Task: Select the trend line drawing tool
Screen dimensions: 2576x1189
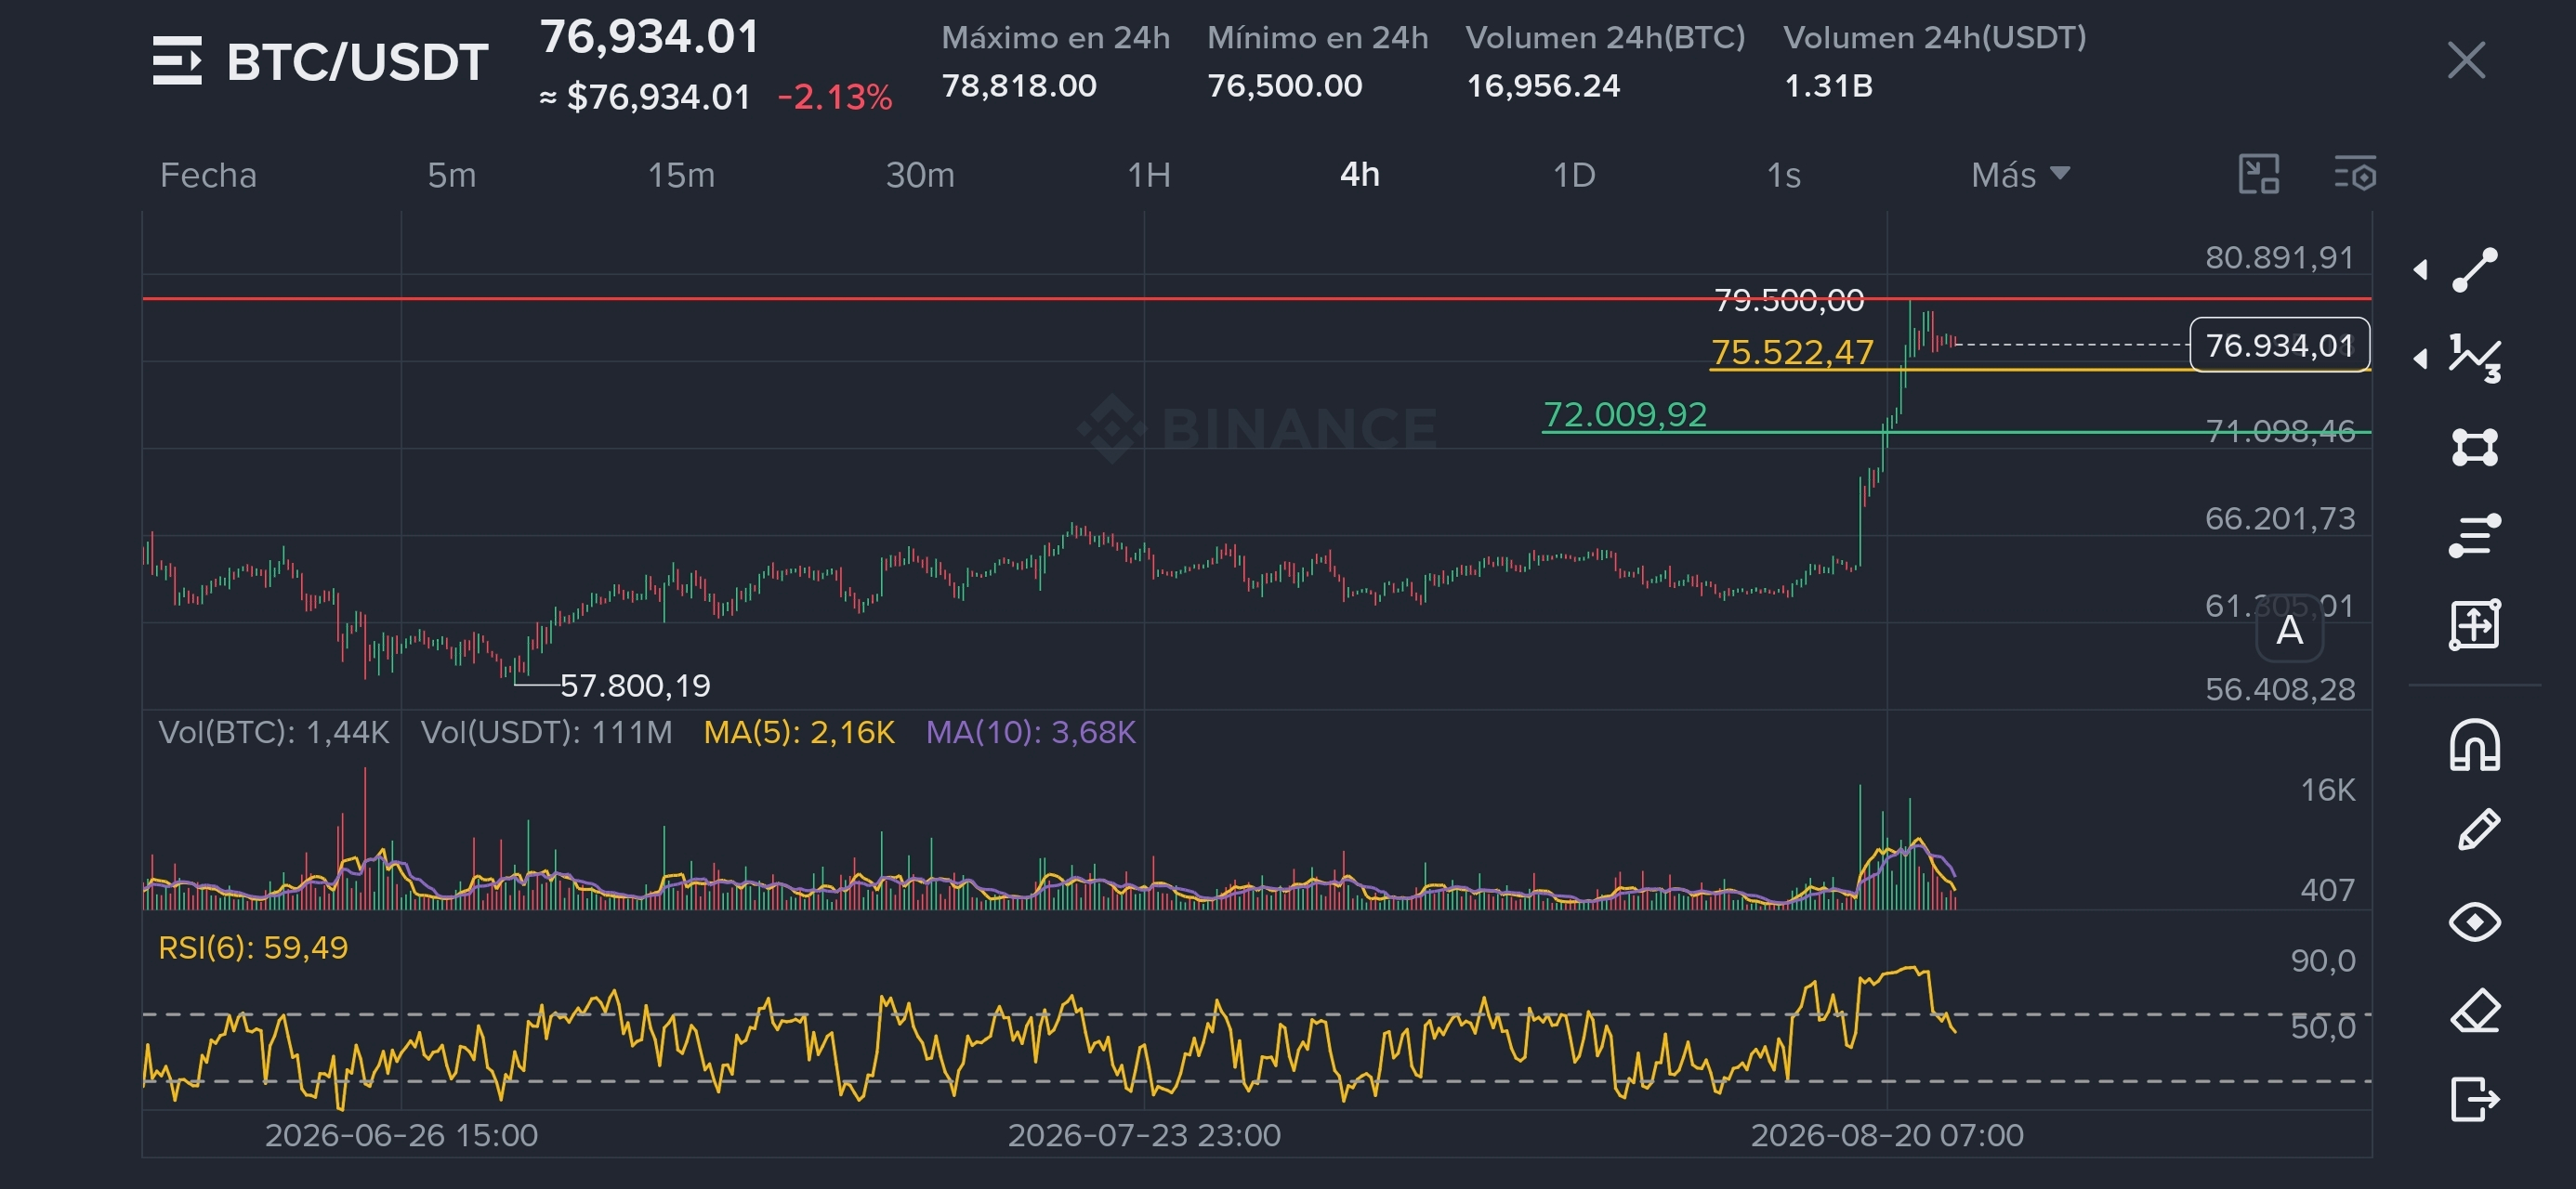Action: coord(2475,270)
